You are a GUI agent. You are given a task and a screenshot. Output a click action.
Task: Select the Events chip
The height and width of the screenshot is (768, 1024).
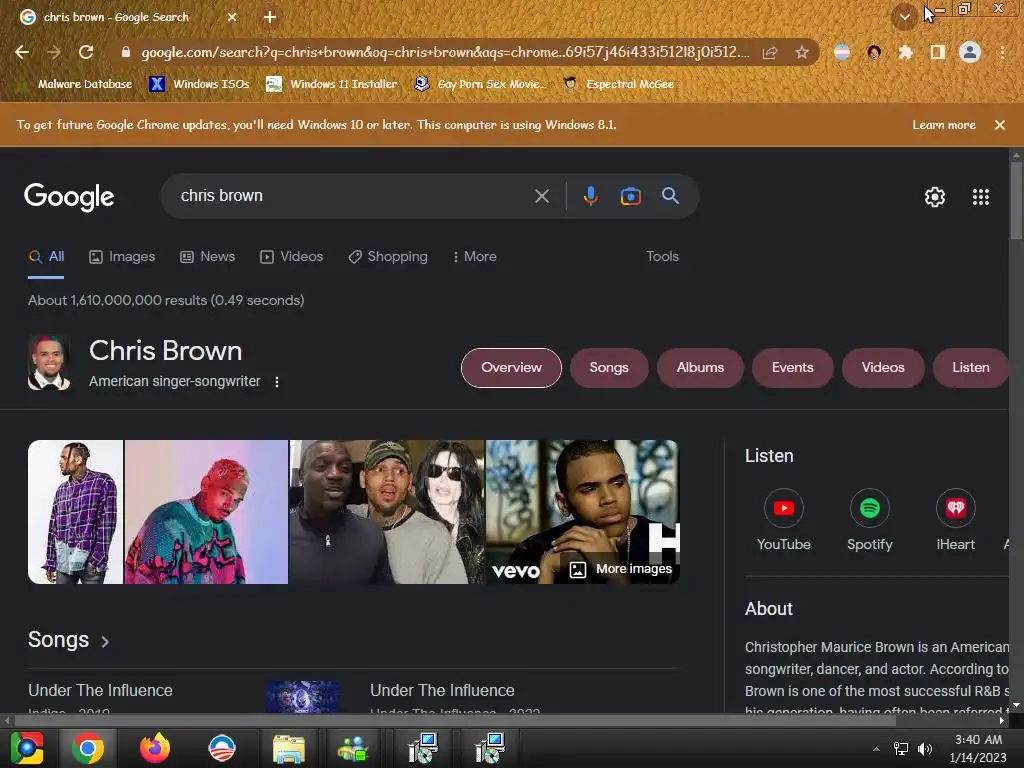[x=792, y=368]
